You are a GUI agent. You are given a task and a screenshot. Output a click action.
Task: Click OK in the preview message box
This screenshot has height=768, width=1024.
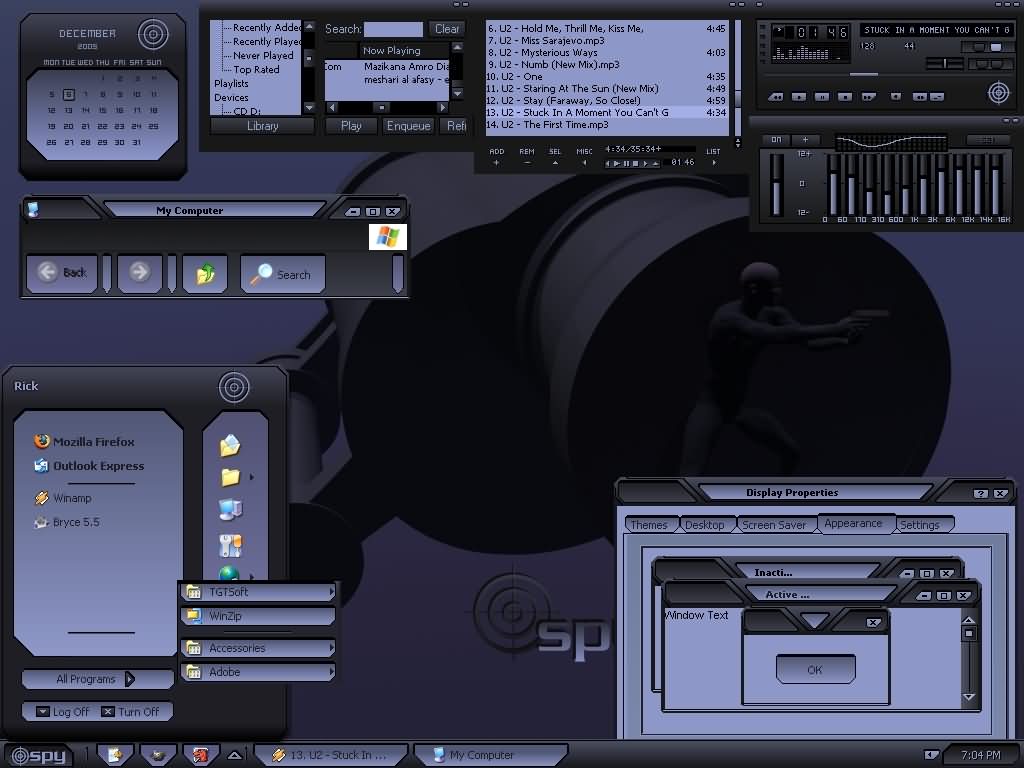[x=815, y=669]
